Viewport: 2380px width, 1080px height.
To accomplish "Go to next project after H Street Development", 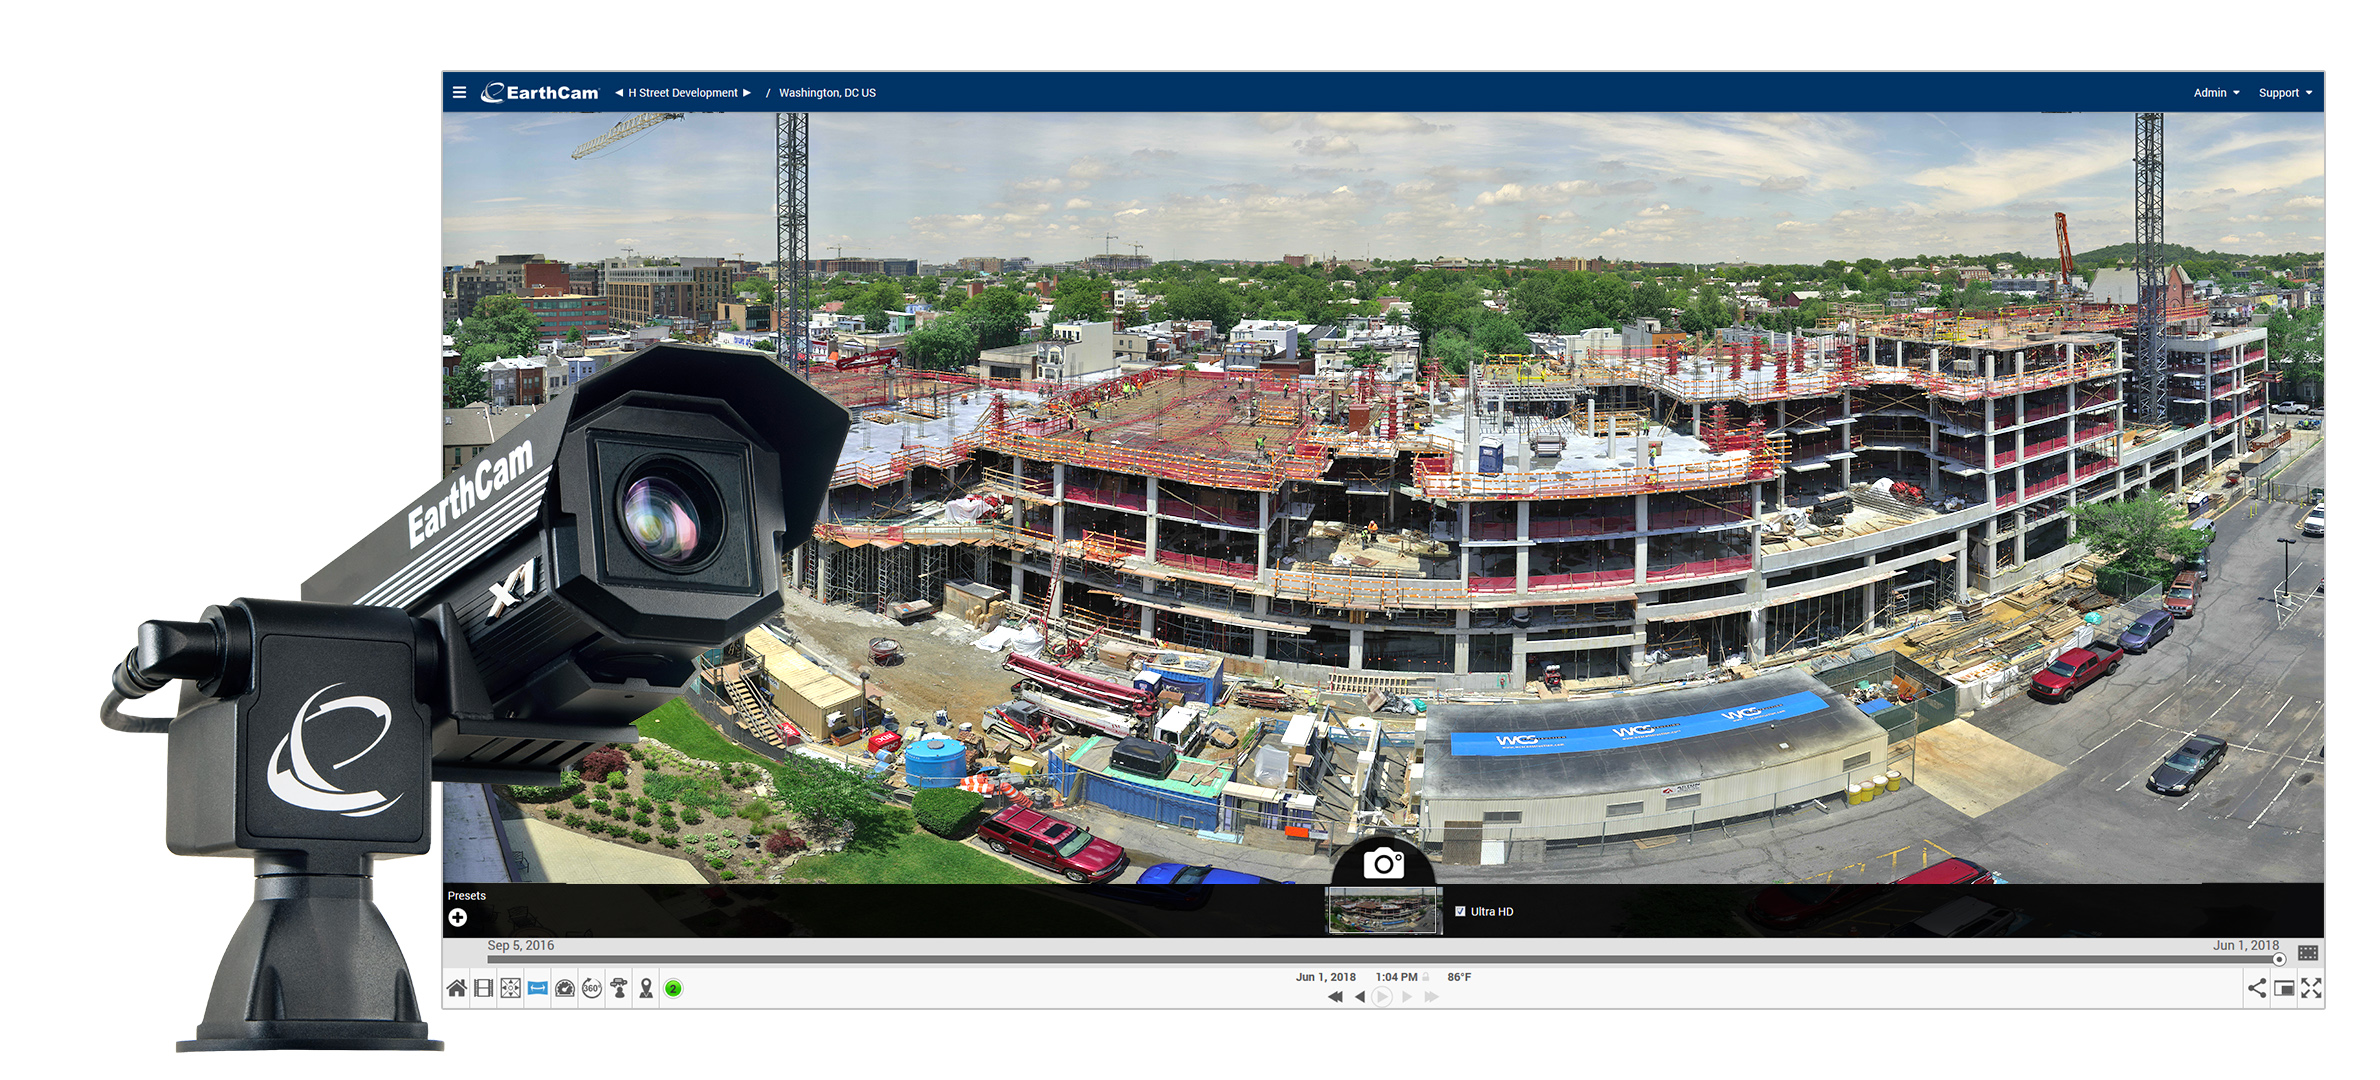I will point(747,93).
